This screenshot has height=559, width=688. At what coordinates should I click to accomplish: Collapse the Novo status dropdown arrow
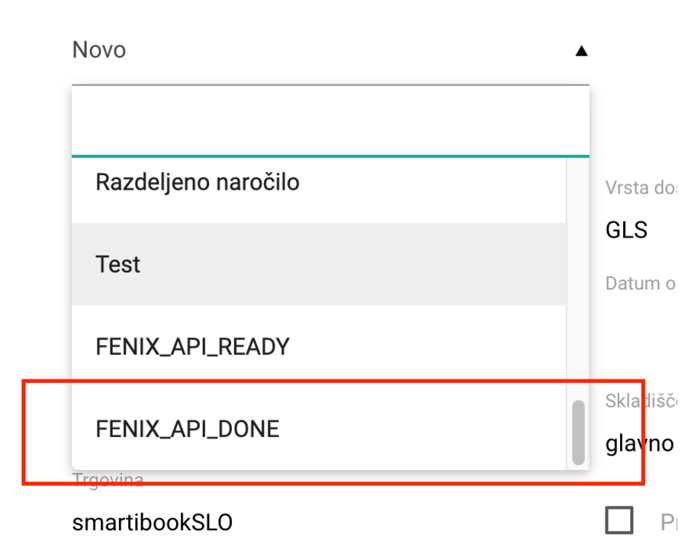[581, 51]
